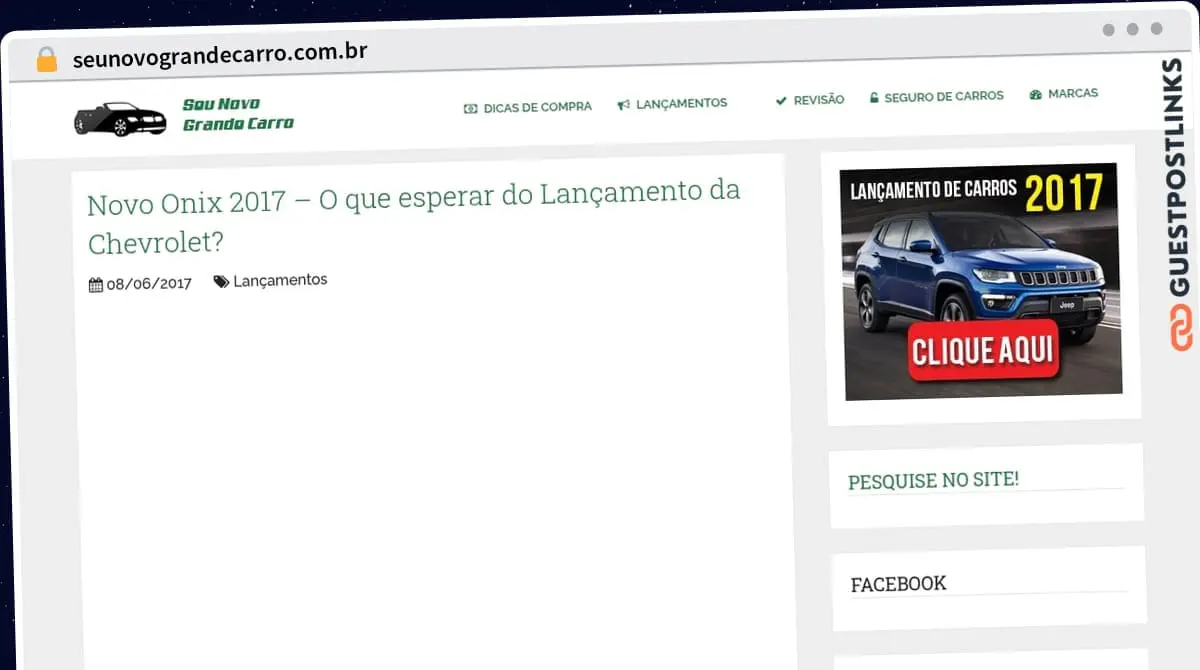Image resolution: width=1200 pixels, height=670 pixels.
Task: Open Revisão menu item
Action: coord(819,100)
